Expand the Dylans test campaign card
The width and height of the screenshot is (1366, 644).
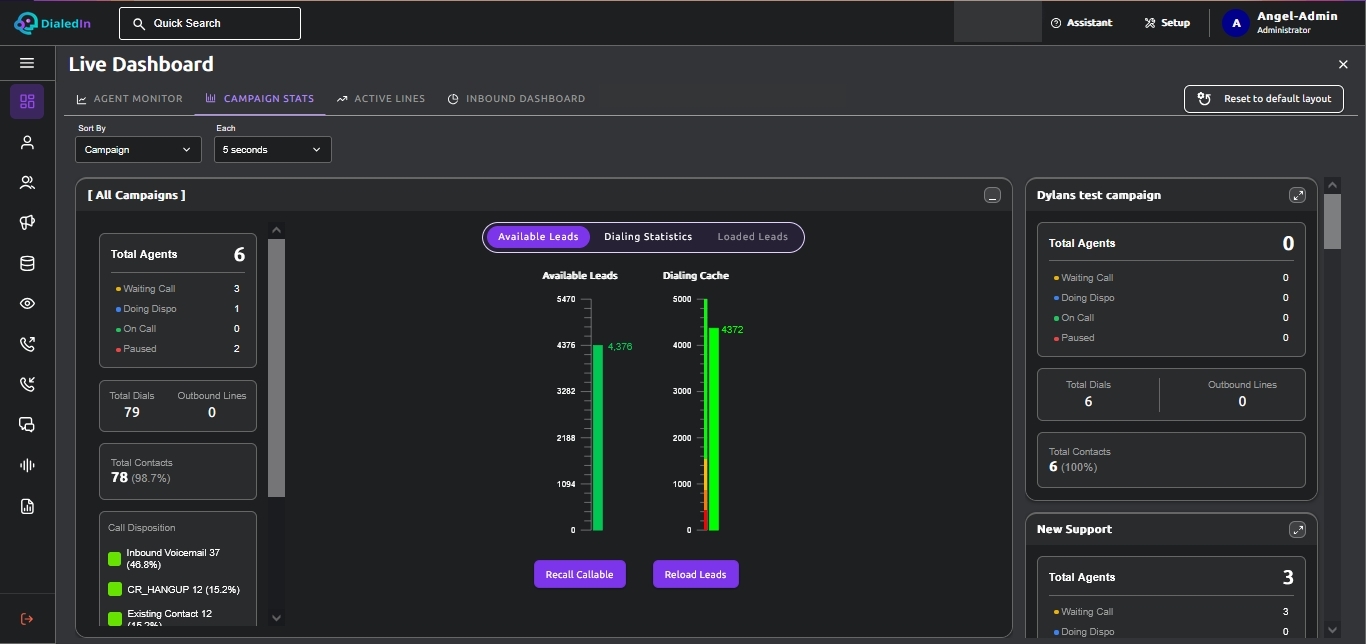1297,195
